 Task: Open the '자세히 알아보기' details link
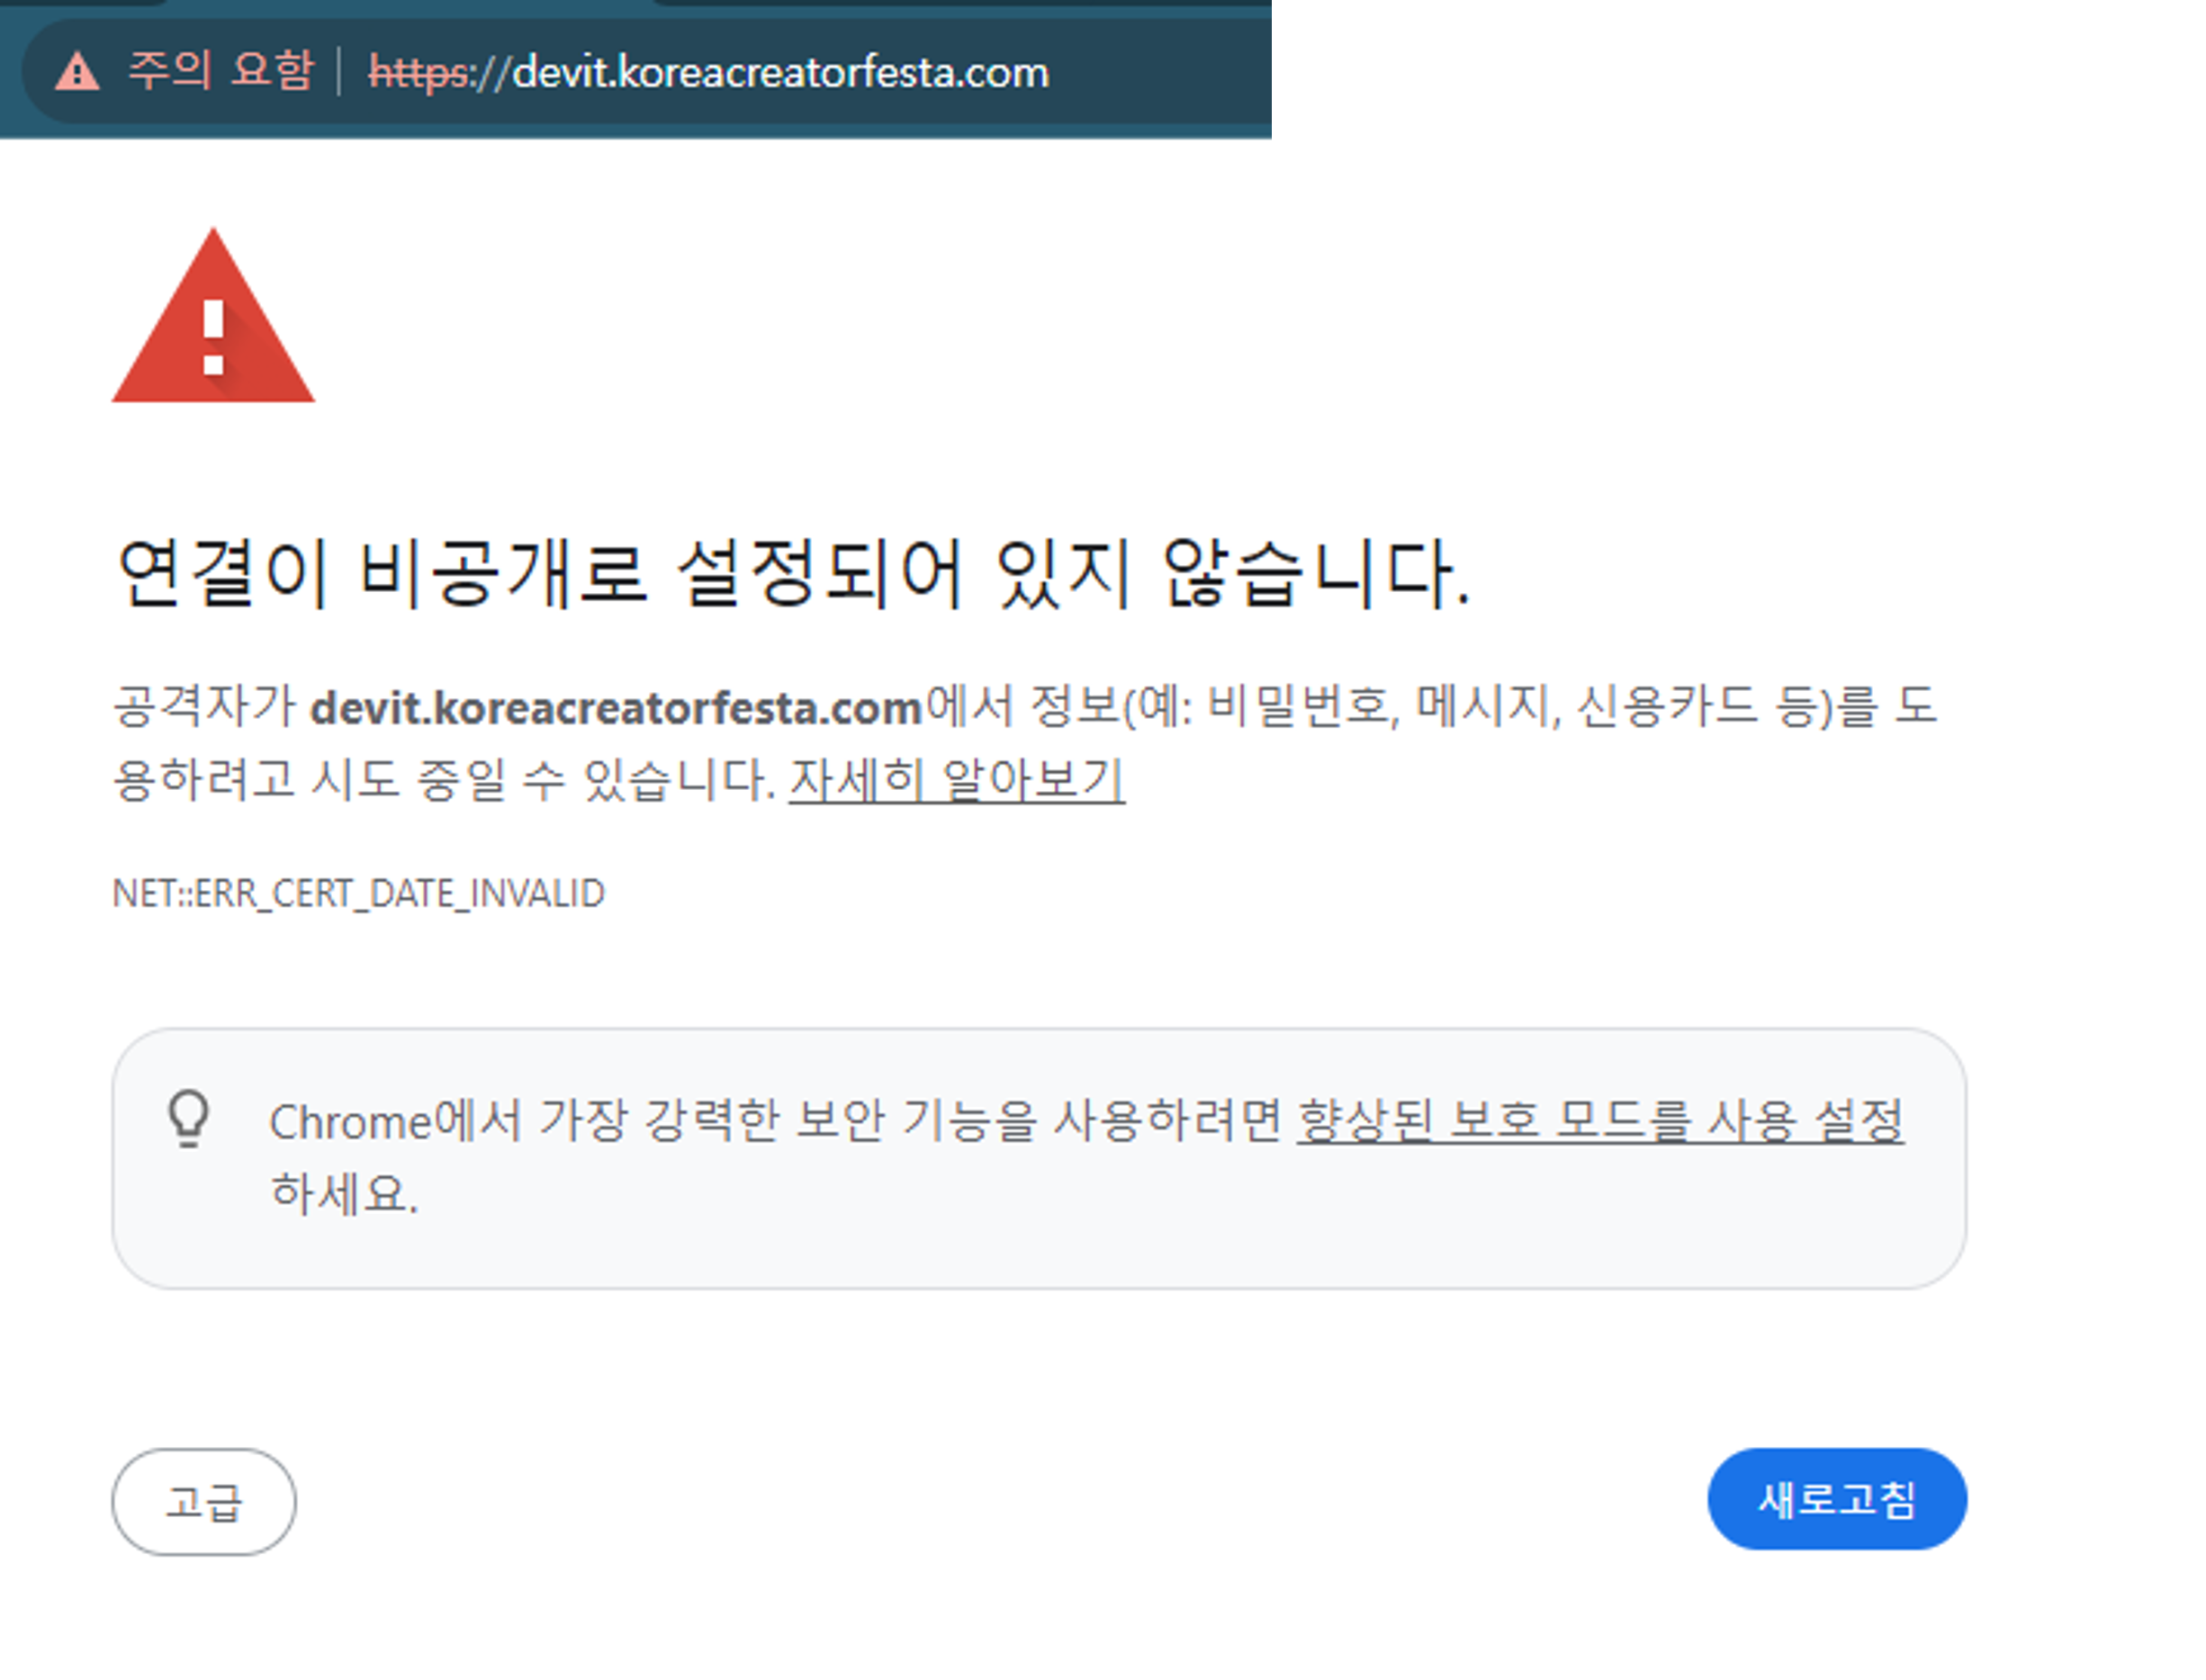pyautogui.click(x=955, y=785)
